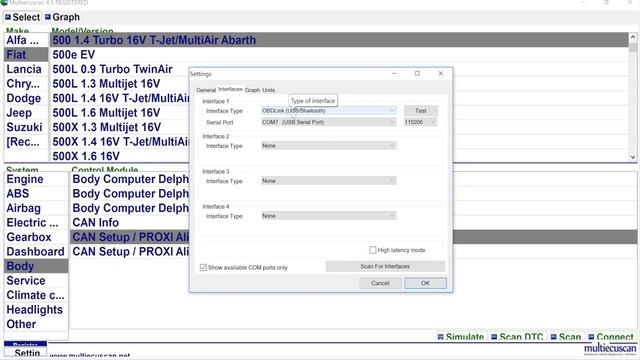Viewport: 640px width, 360px height.
Task: Click the Test button for Interface 1
Action: [421, 111]
